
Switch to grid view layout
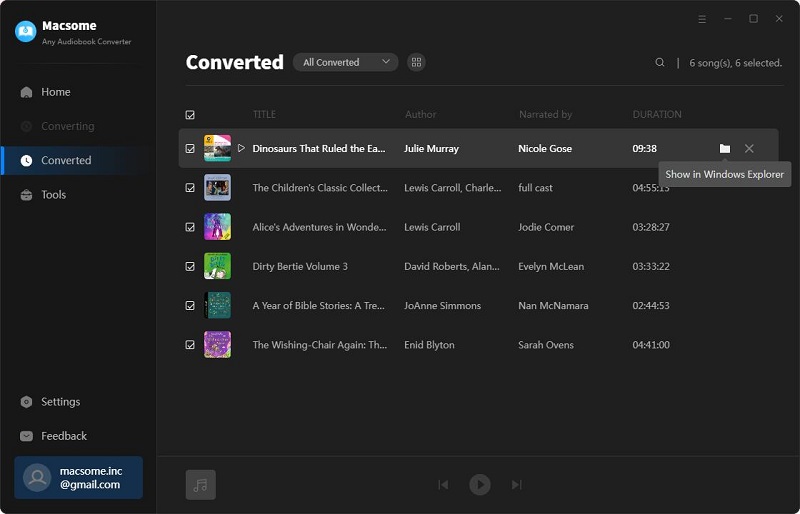coord(416,62)
